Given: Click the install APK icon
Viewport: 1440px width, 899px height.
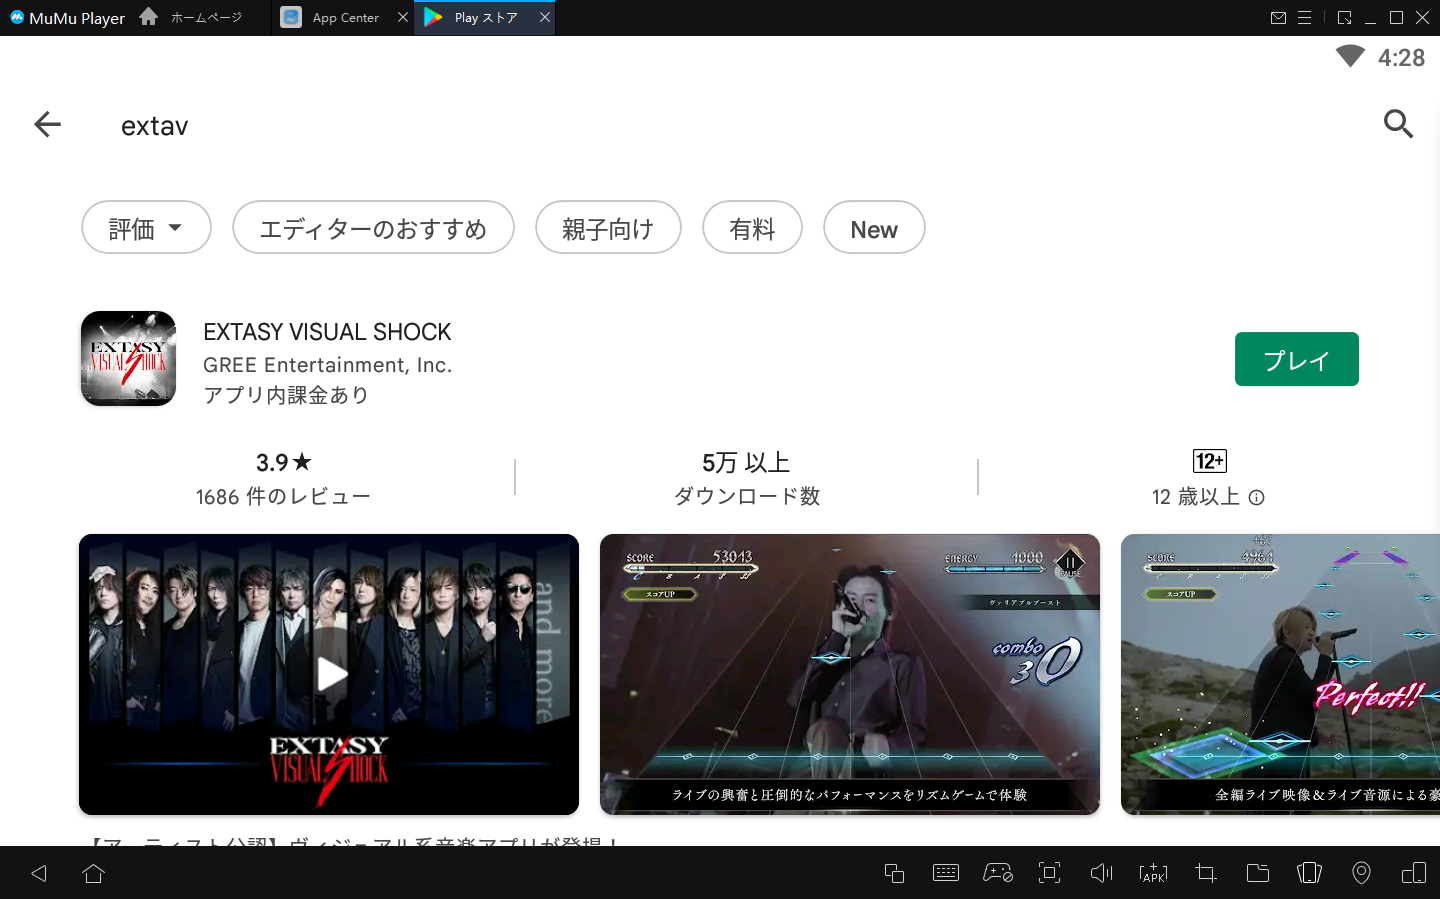Looking at the screenshot, I should point(1153,873).
